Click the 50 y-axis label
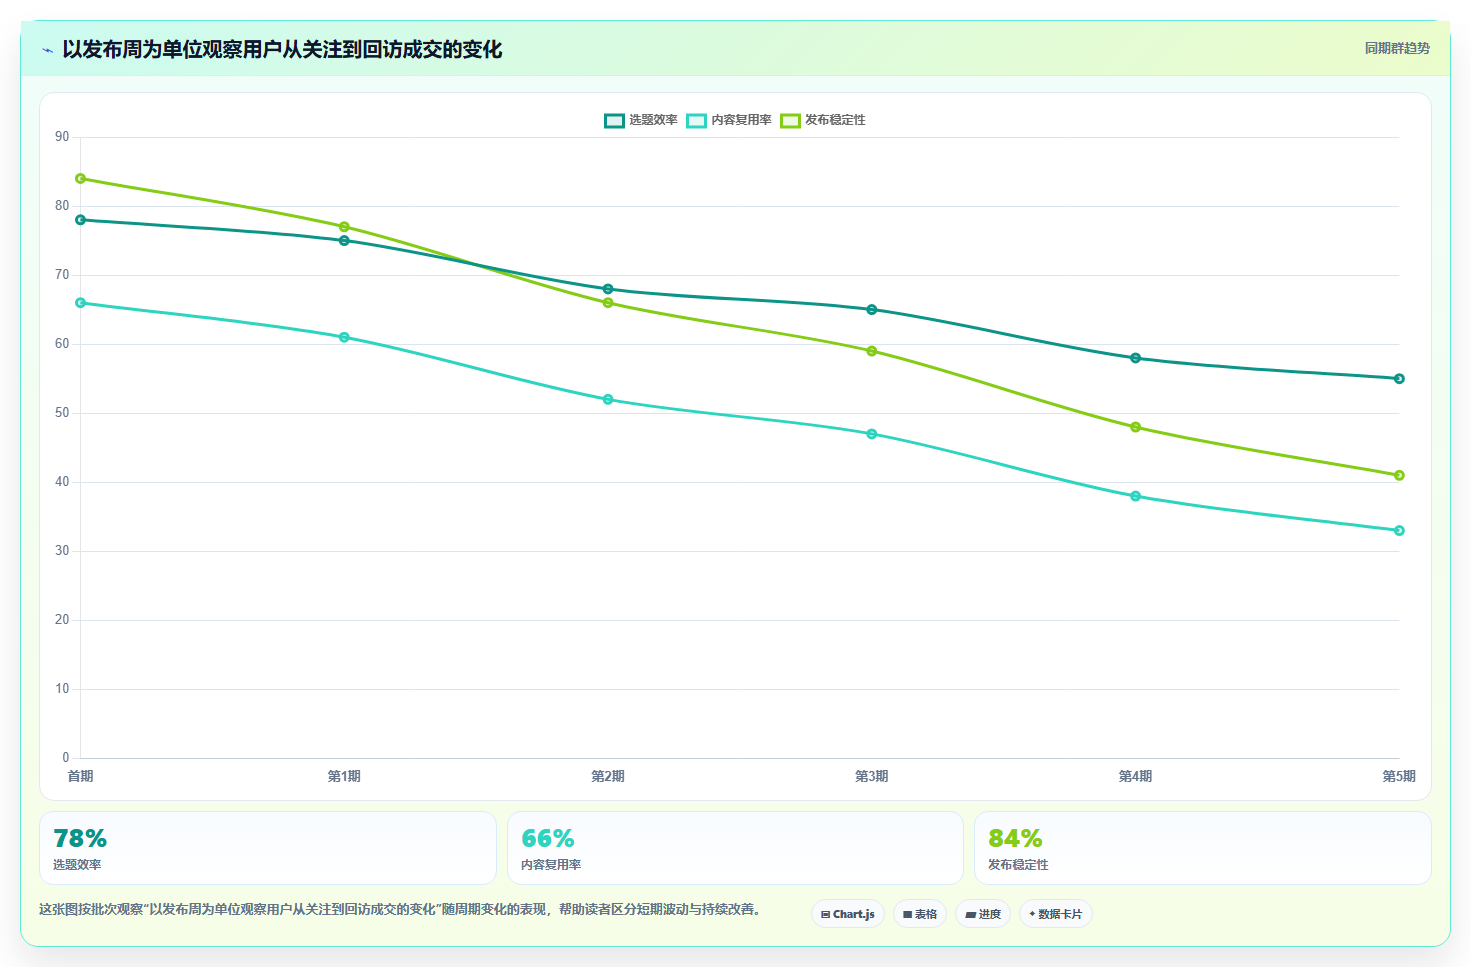The image size is (1471, 967). tap(62, 413)
